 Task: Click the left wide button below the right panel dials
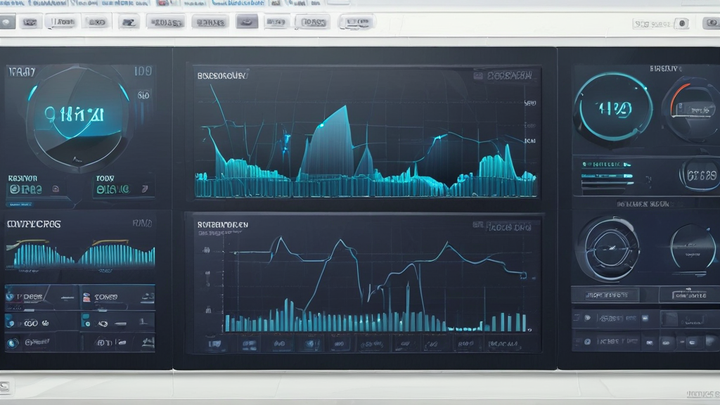(x=606, y=295)
